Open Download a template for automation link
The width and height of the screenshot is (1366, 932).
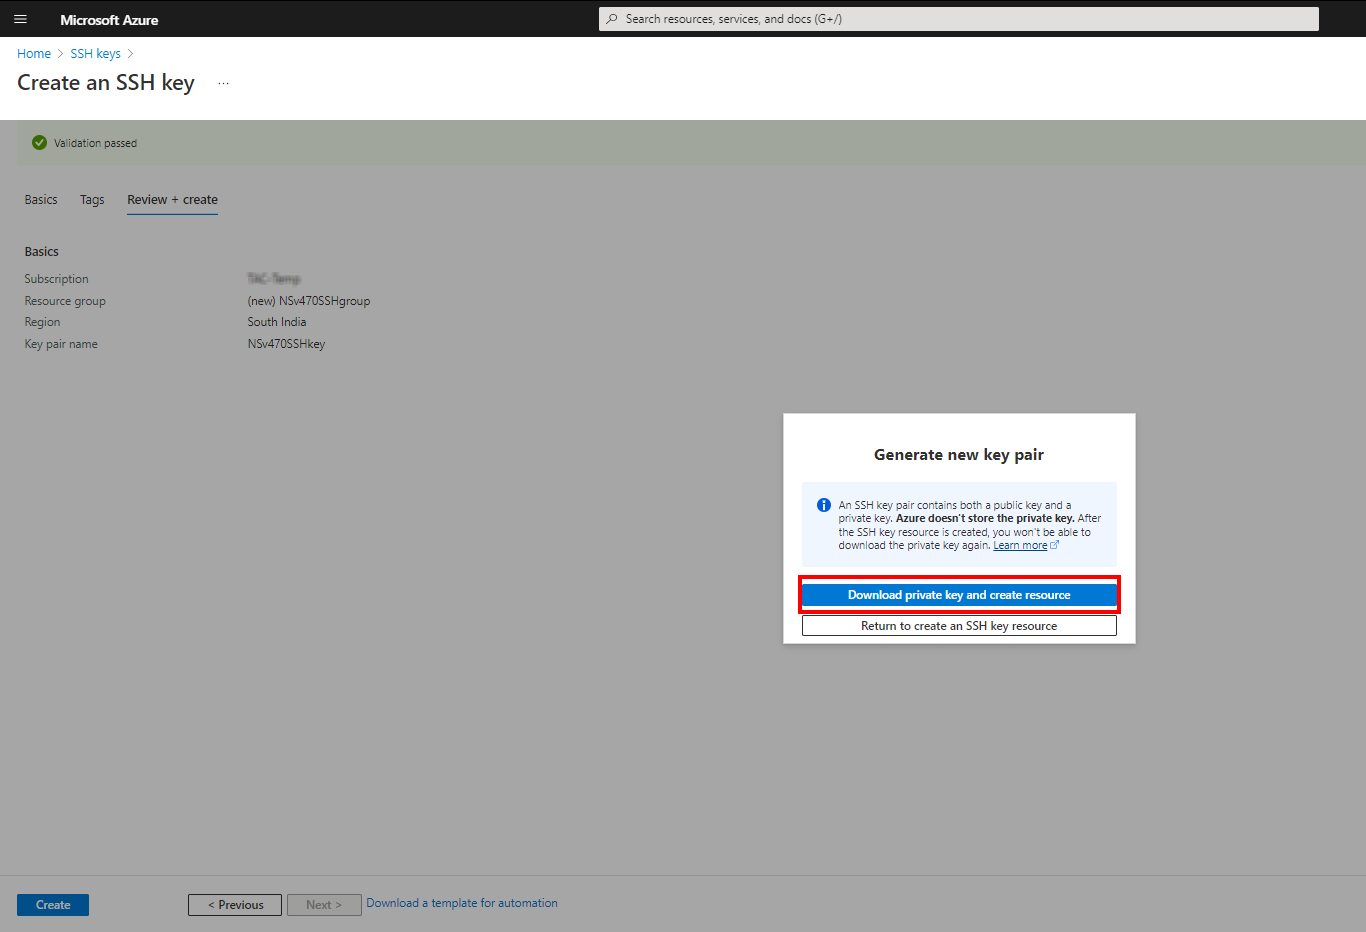coord(462,903)
